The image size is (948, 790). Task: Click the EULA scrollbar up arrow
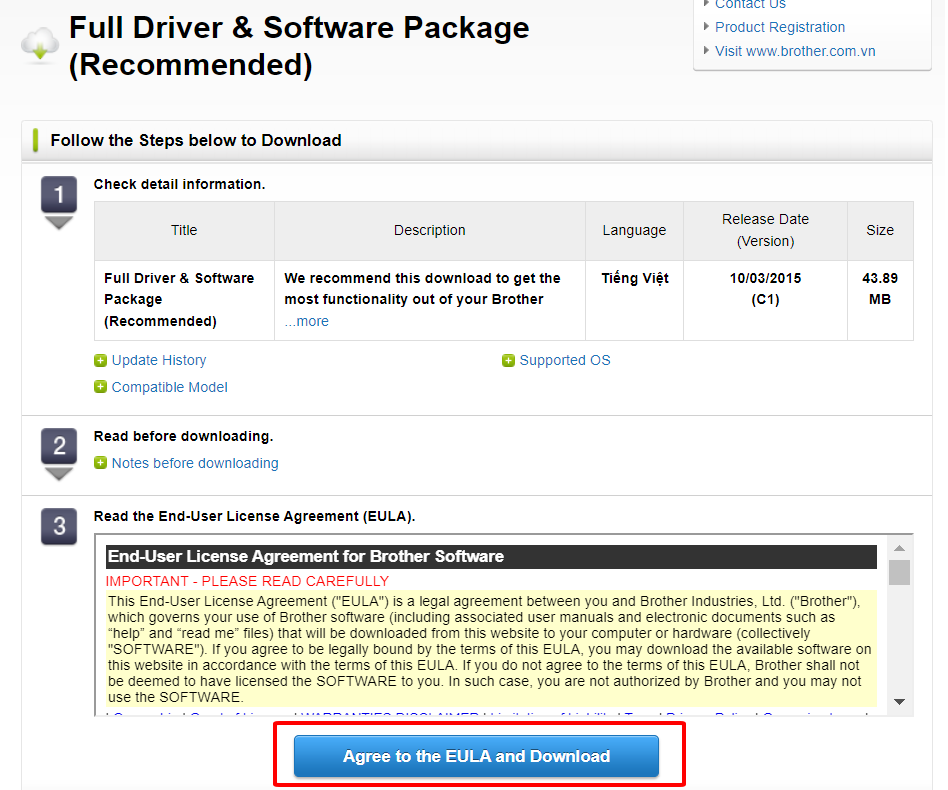899,548
